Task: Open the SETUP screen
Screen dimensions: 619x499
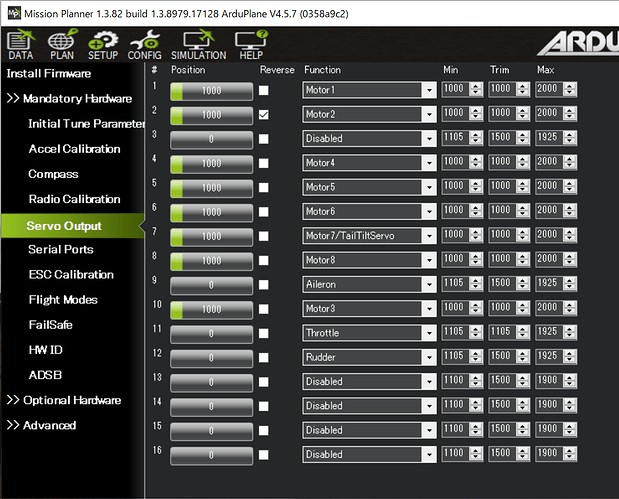Action: click(103, 45)
